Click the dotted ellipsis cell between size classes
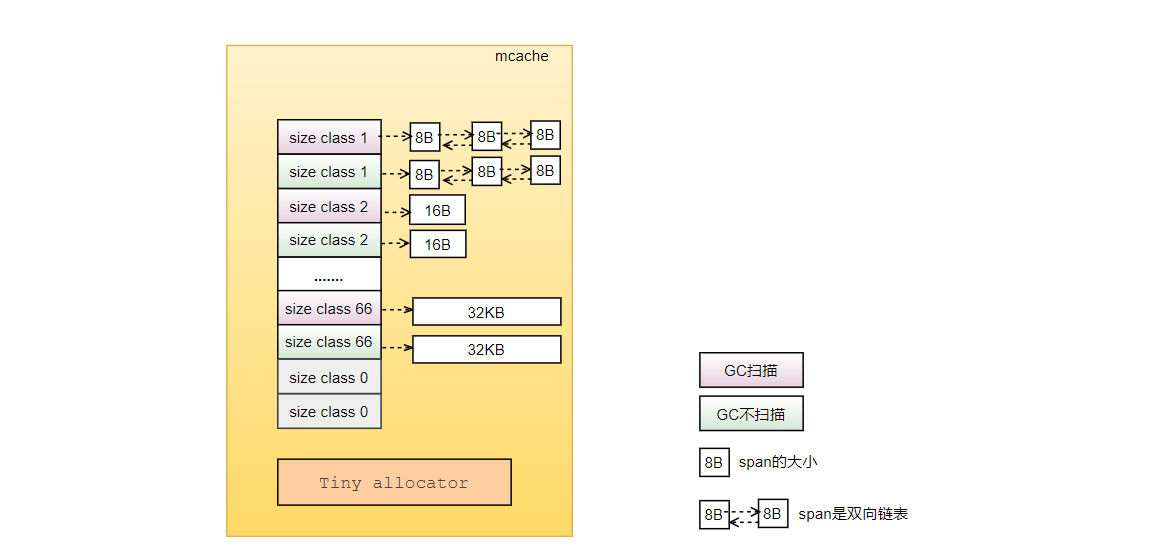Screen dimensions: 1168x559 (329, 274)
